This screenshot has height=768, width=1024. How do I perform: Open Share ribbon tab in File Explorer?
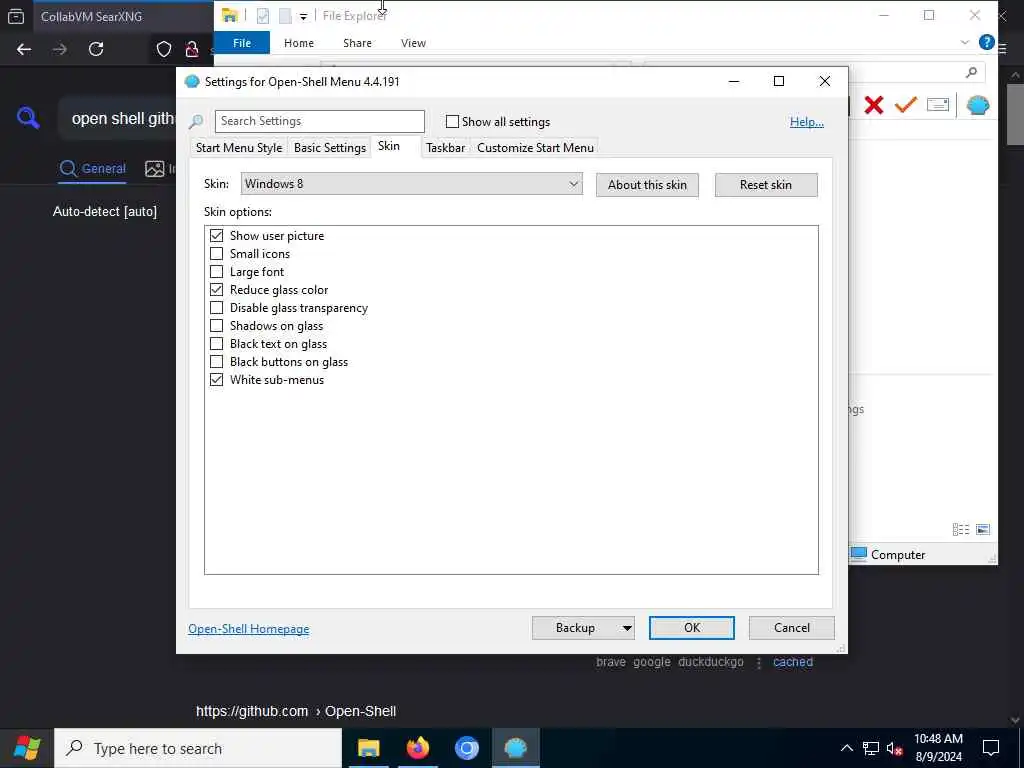(357, 43)
